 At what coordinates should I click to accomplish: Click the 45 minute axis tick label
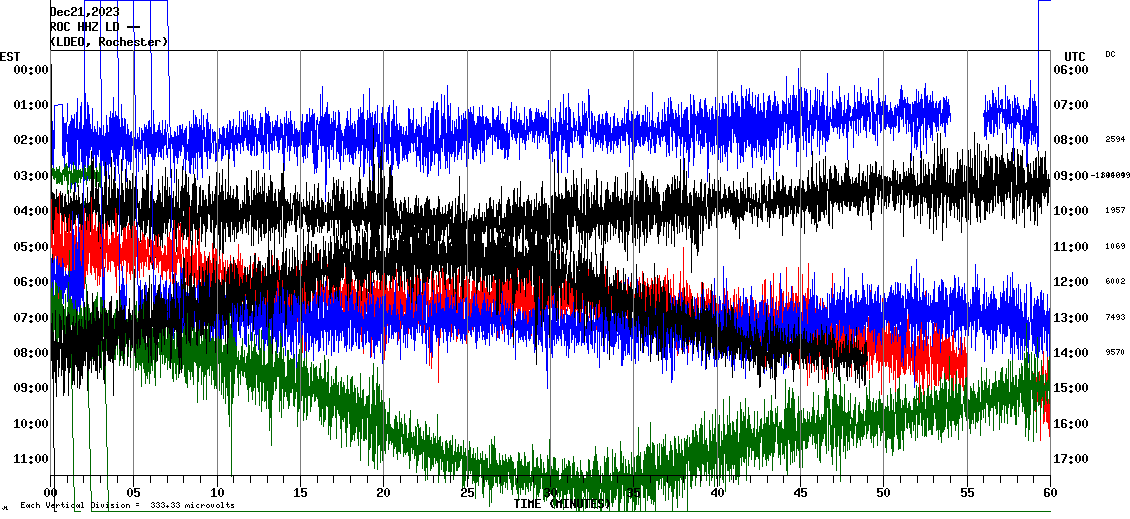pyautogui.click(x=801, y=493)
